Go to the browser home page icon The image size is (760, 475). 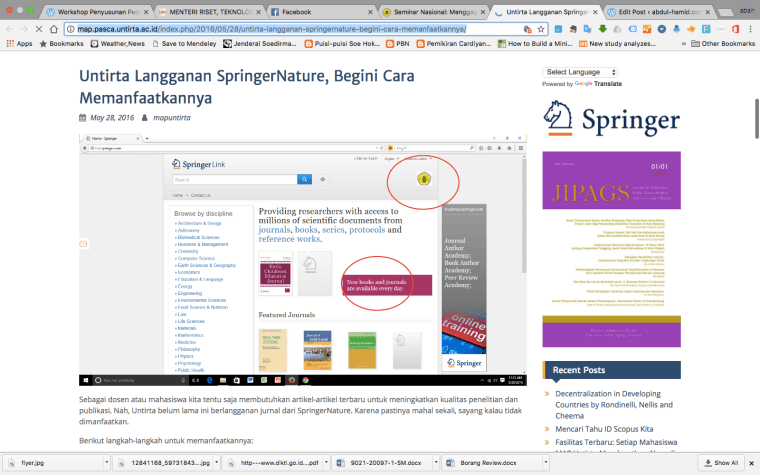click(53, 29)
